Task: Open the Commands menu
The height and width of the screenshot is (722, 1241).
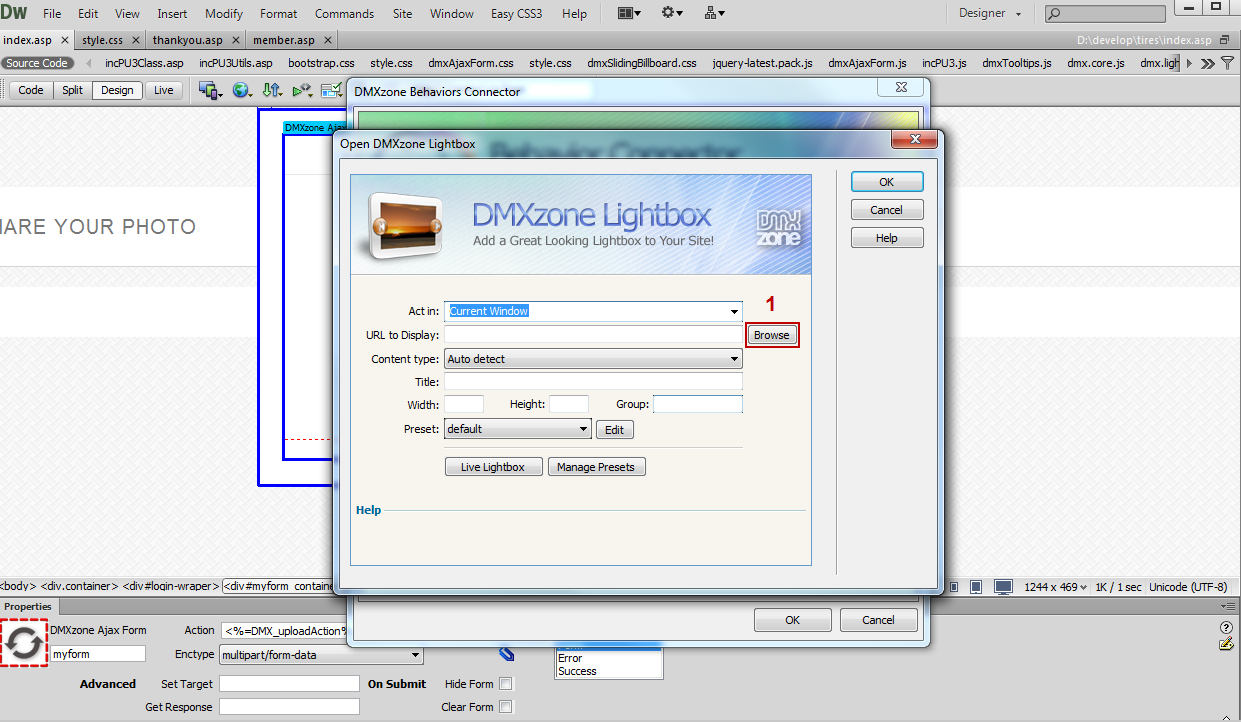Action: [344, 14]
